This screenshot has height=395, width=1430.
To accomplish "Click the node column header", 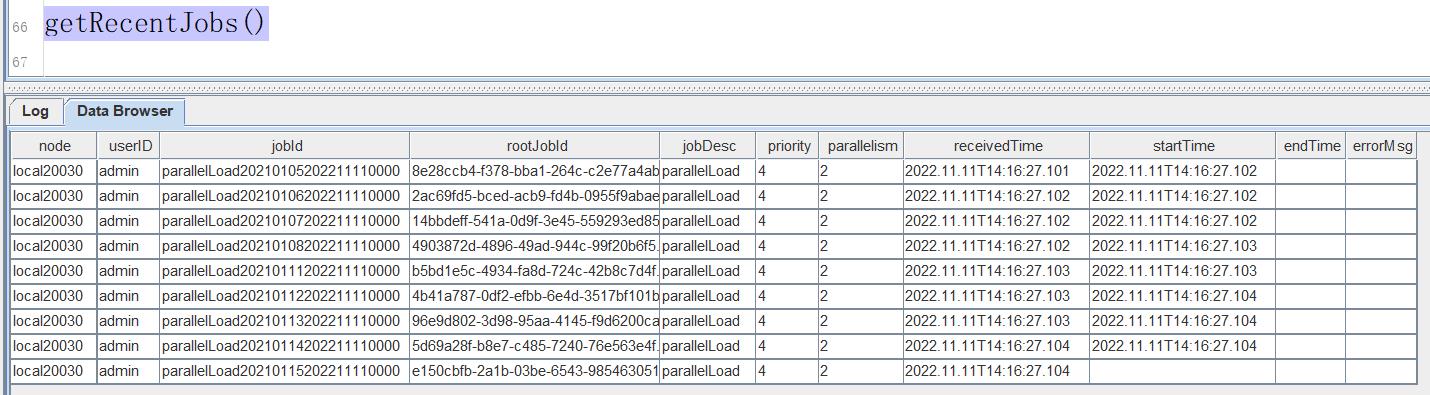I will coord(54,146).
